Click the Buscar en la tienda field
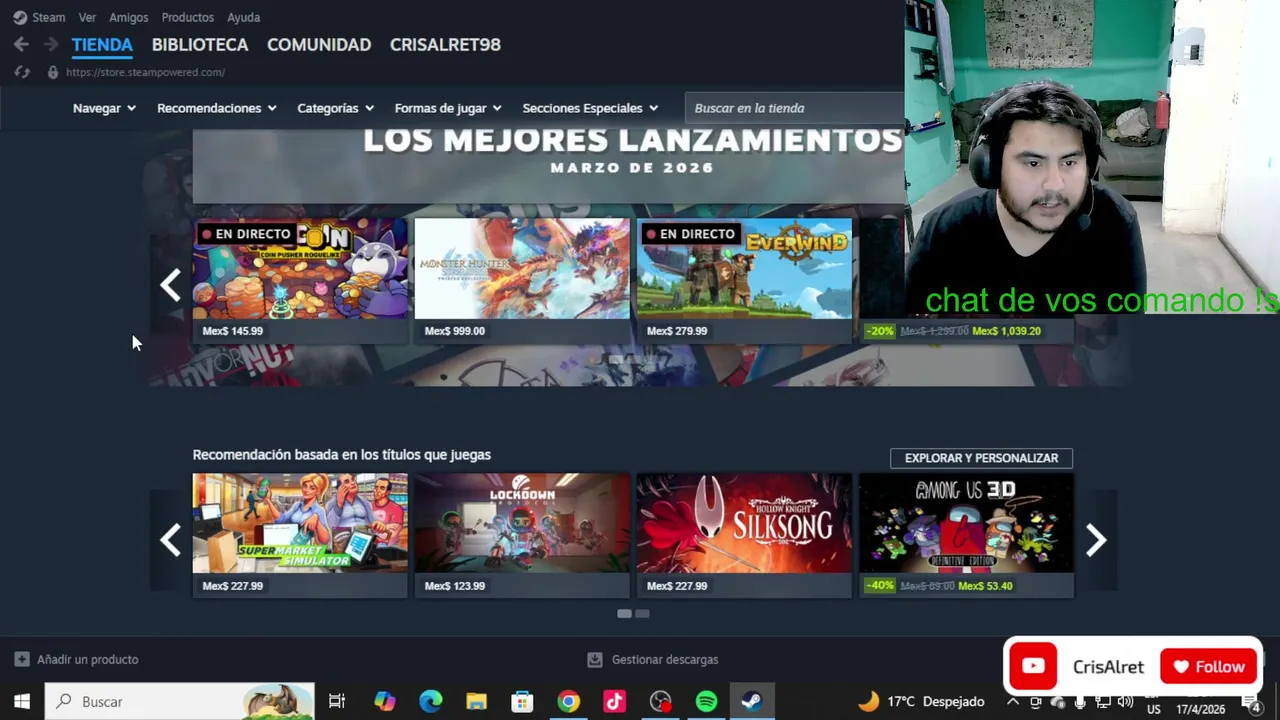1280x720 pixels. click(x=794, y=108)
